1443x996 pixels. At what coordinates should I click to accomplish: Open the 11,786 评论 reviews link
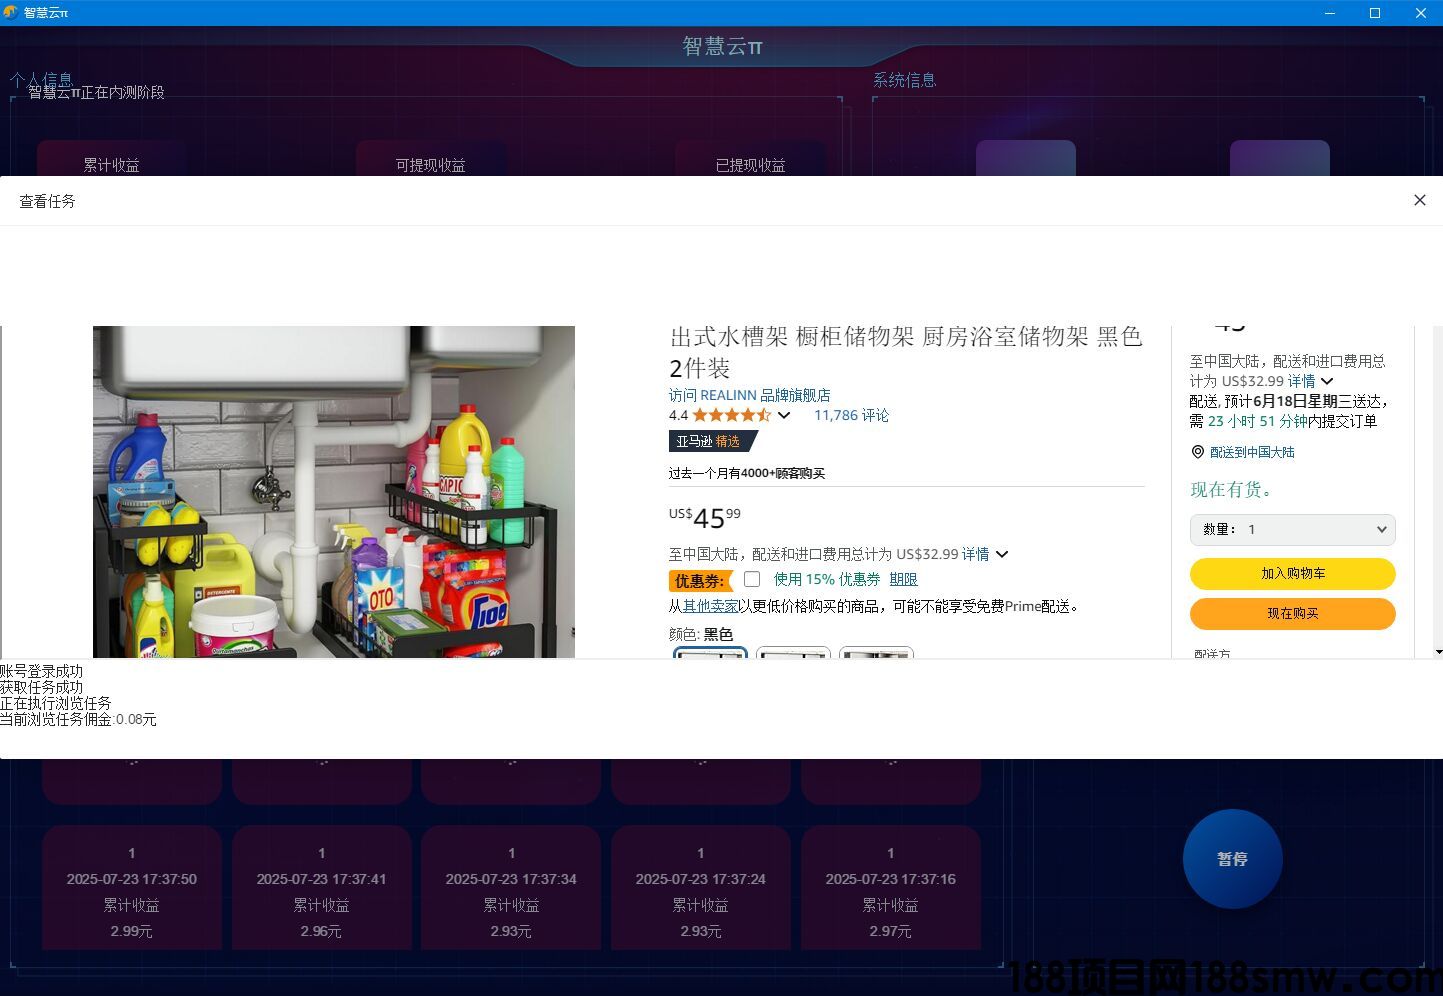tap(851, 415)
